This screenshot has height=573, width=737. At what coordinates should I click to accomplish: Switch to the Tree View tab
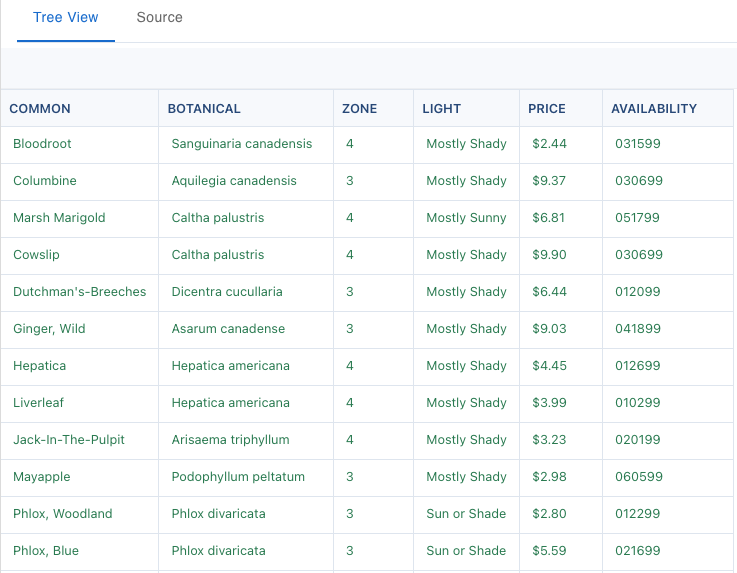[66, 17]
